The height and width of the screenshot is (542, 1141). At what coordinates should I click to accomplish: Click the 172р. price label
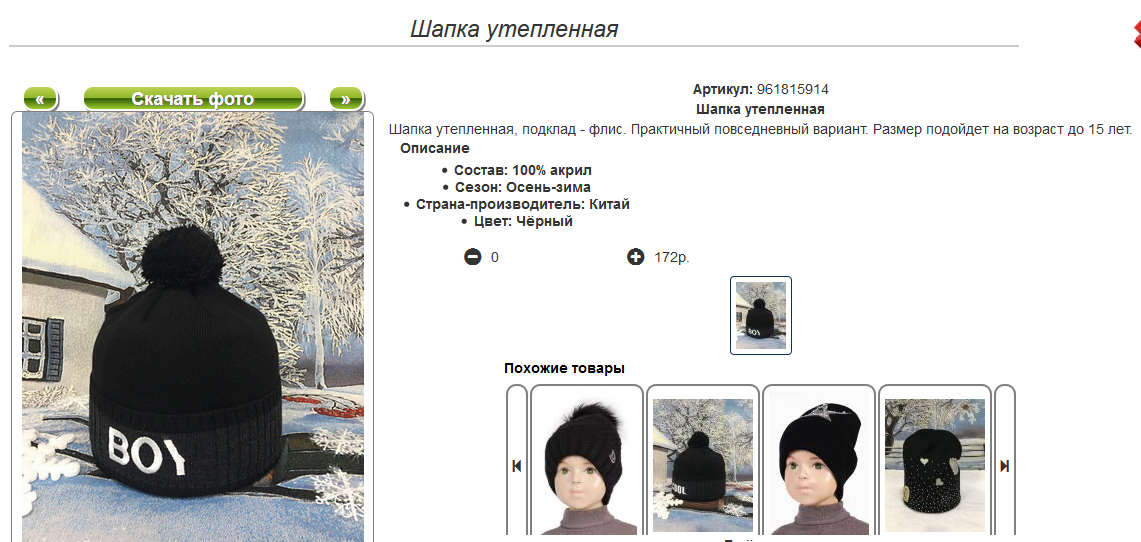(672, 257)
